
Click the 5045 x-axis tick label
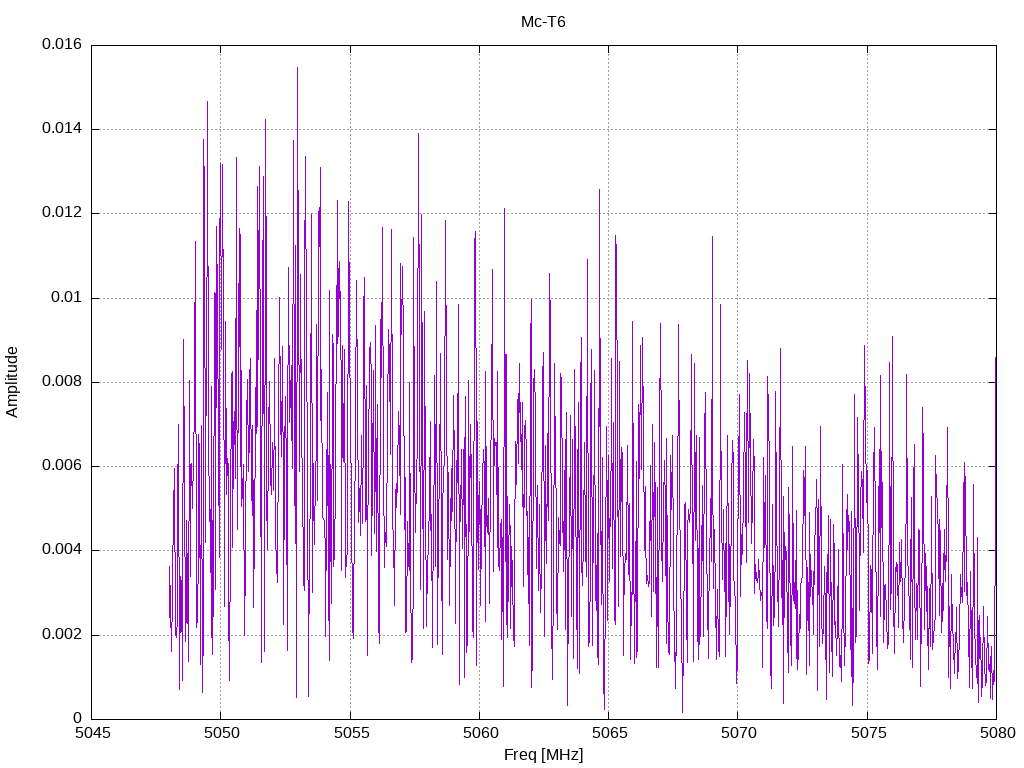93,733
